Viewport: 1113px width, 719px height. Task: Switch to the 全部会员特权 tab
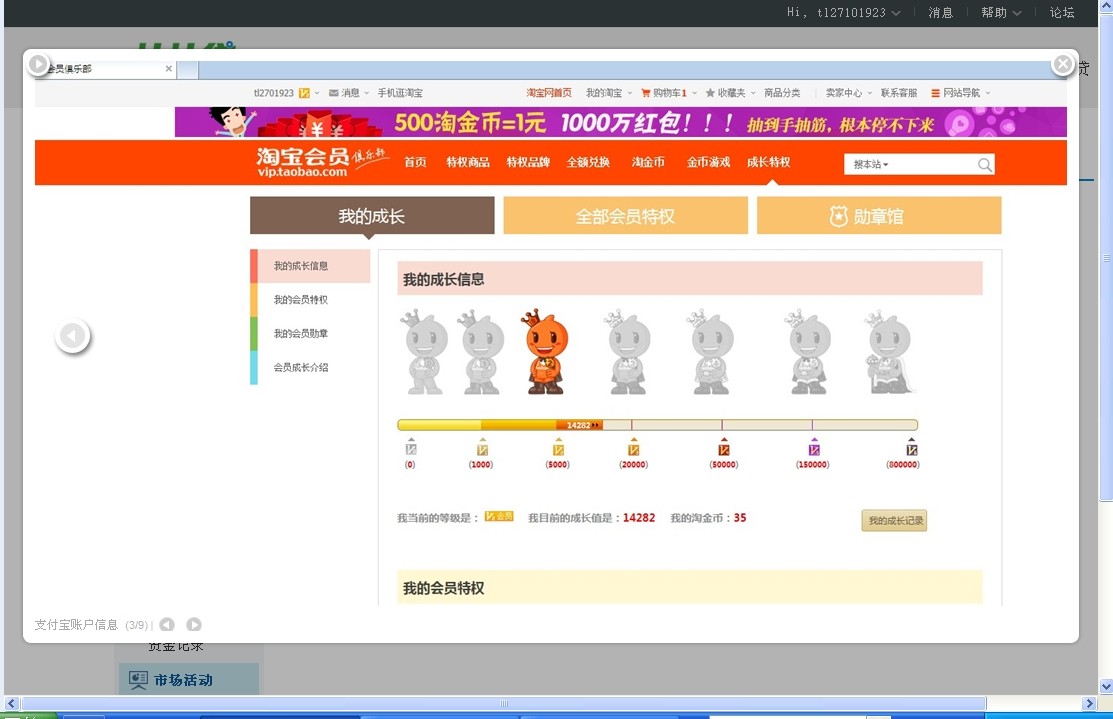pos(625,216)
